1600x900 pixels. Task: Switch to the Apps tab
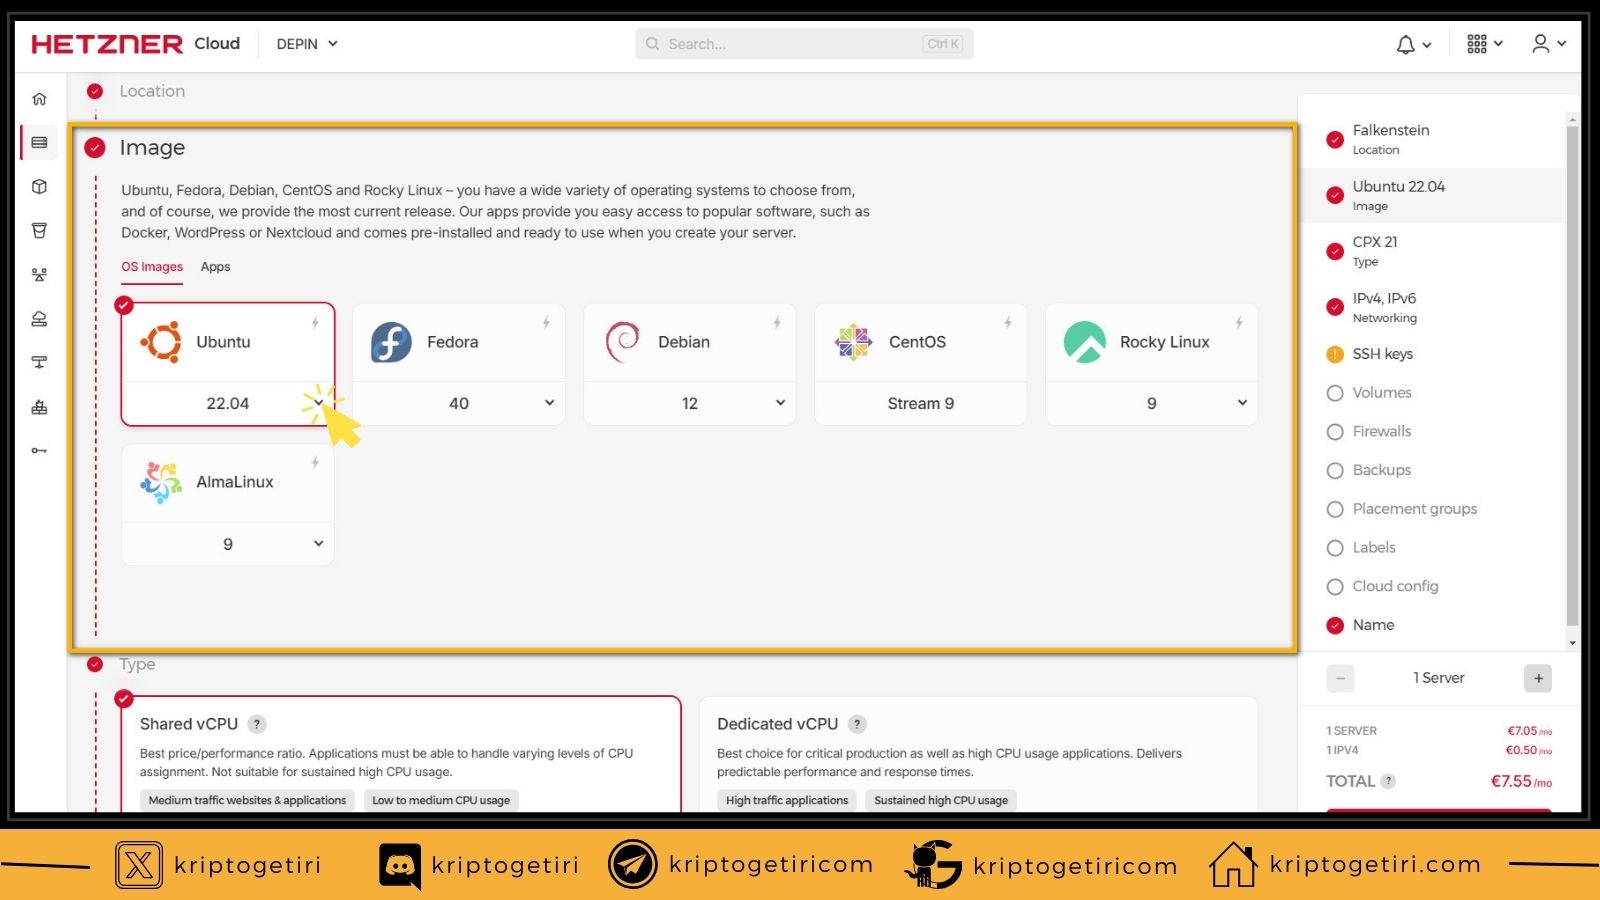point(215,267)
